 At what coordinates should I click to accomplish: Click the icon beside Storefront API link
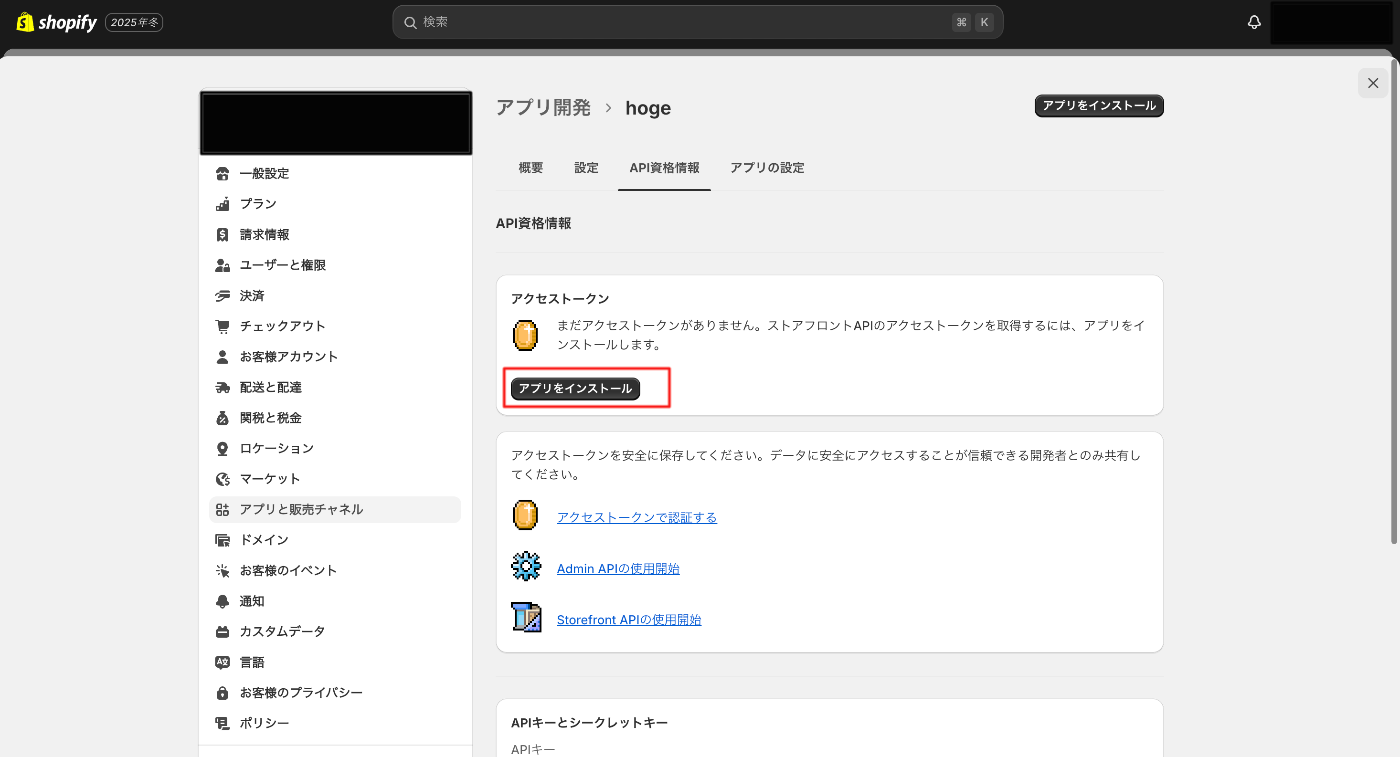(x=526, y=618)
